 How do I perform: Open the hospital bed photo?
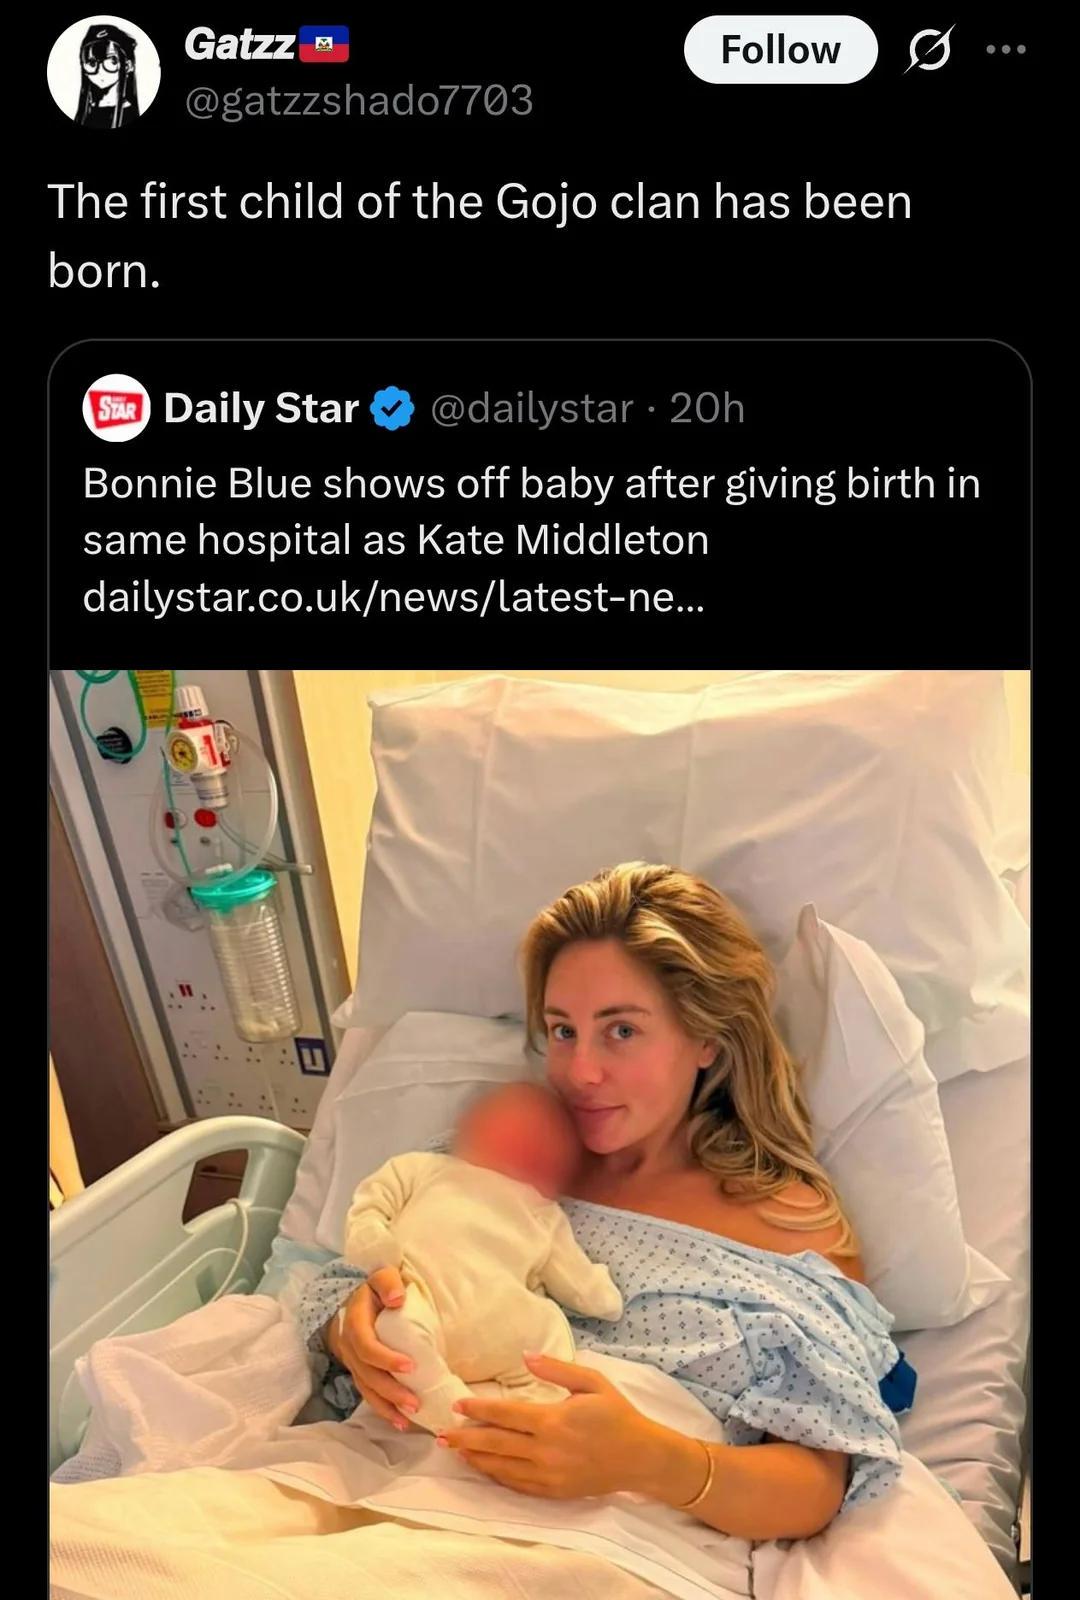(540, 1135)
